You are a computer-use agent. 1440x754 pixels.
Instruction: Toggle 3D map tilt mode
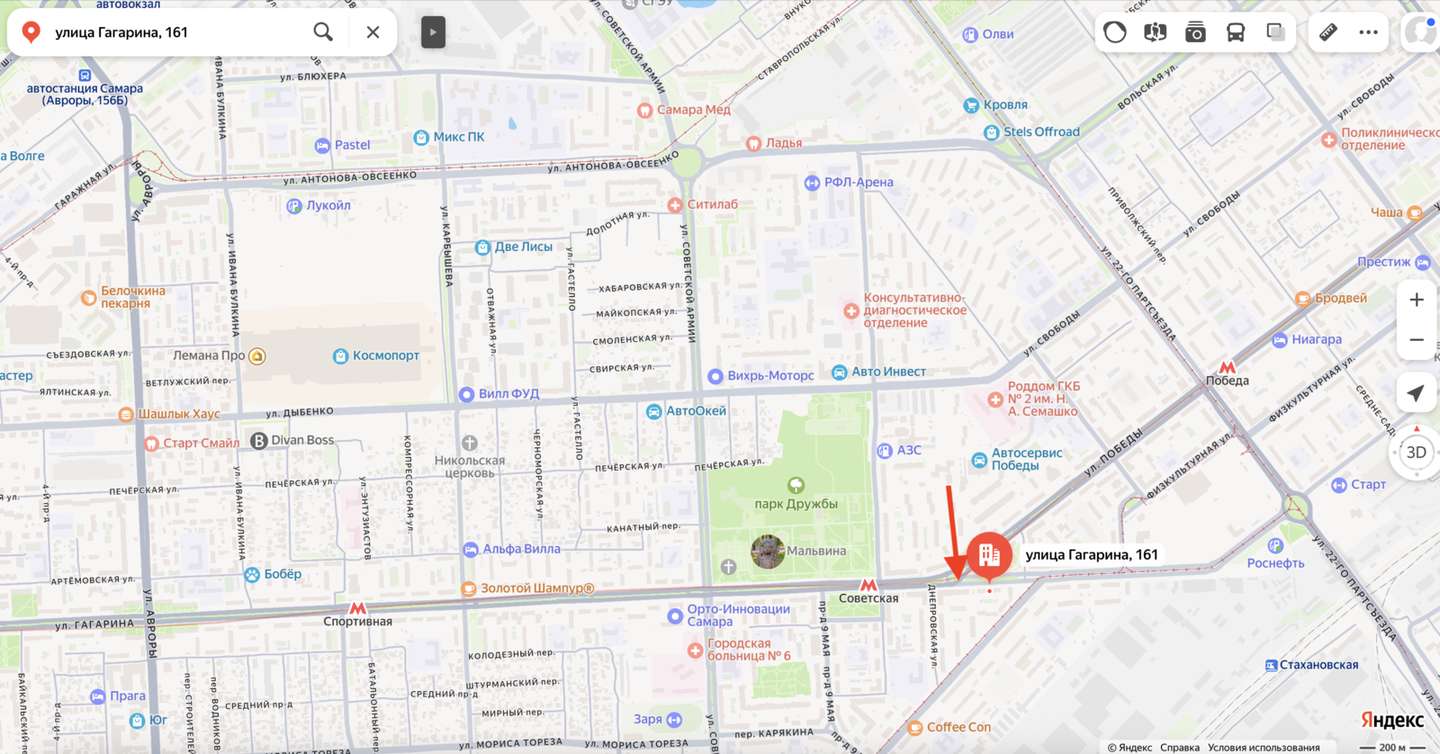[1416, 452]
